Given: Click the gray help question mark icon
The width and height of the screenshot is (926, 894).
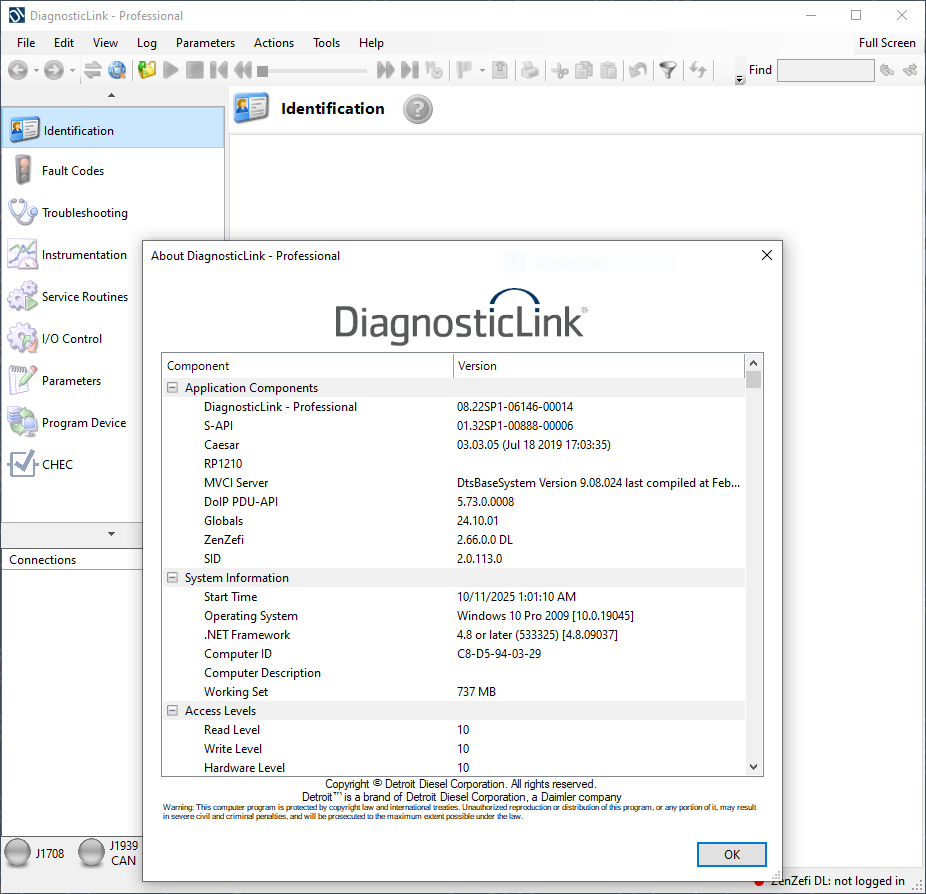Looking at the screenshot, I should [x=418, y=109].
